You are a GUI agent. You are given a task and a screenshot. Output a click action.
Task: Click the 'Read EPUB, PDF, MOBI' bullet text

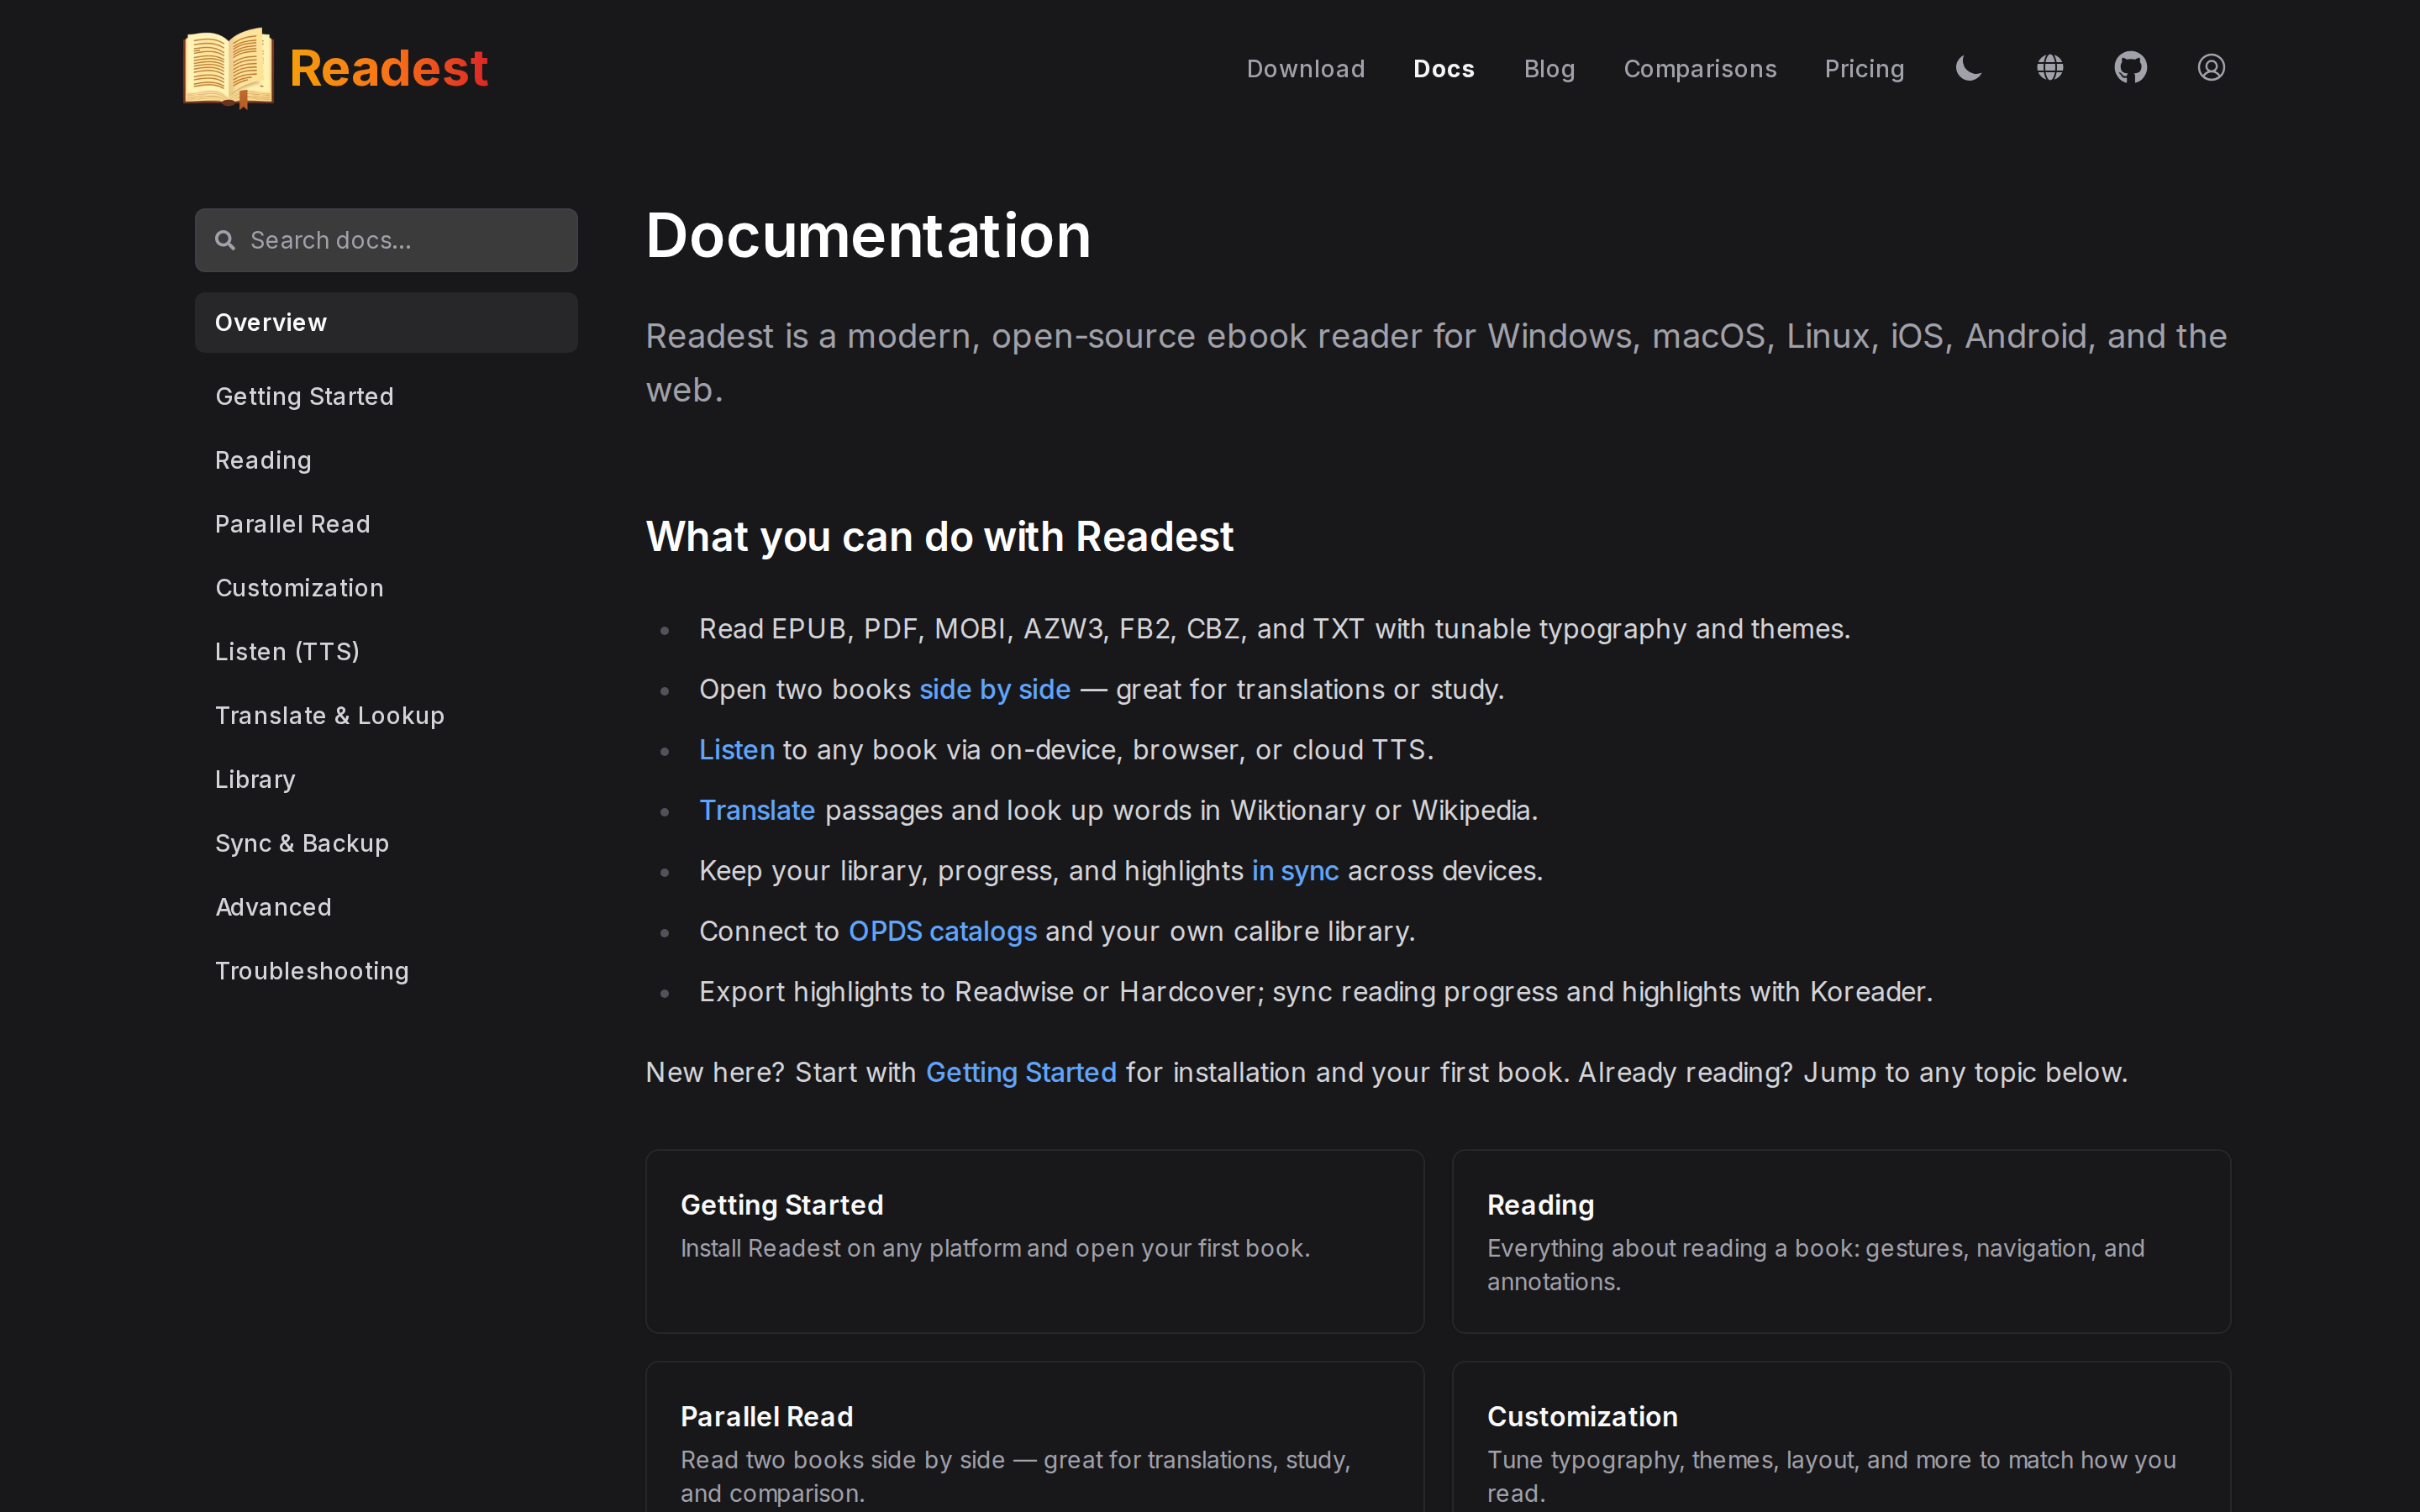(1275, 629)
